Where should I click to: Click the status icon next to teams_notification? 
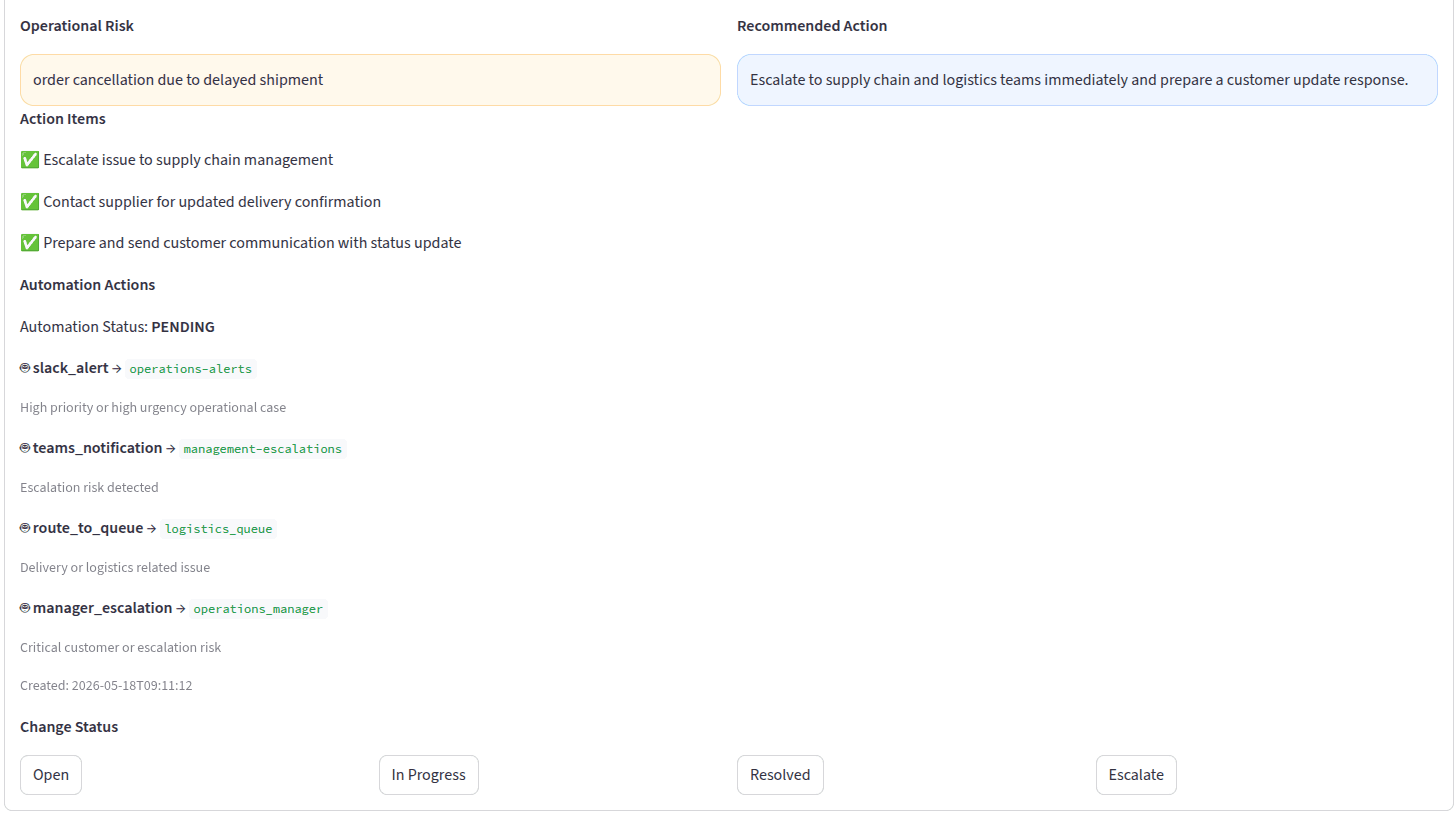(25, 448)
